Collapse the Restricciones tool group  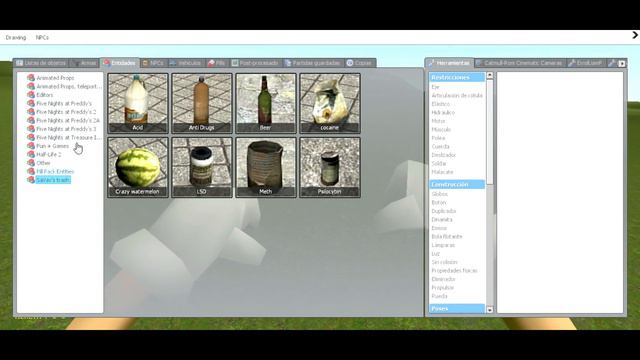[457, 77]
